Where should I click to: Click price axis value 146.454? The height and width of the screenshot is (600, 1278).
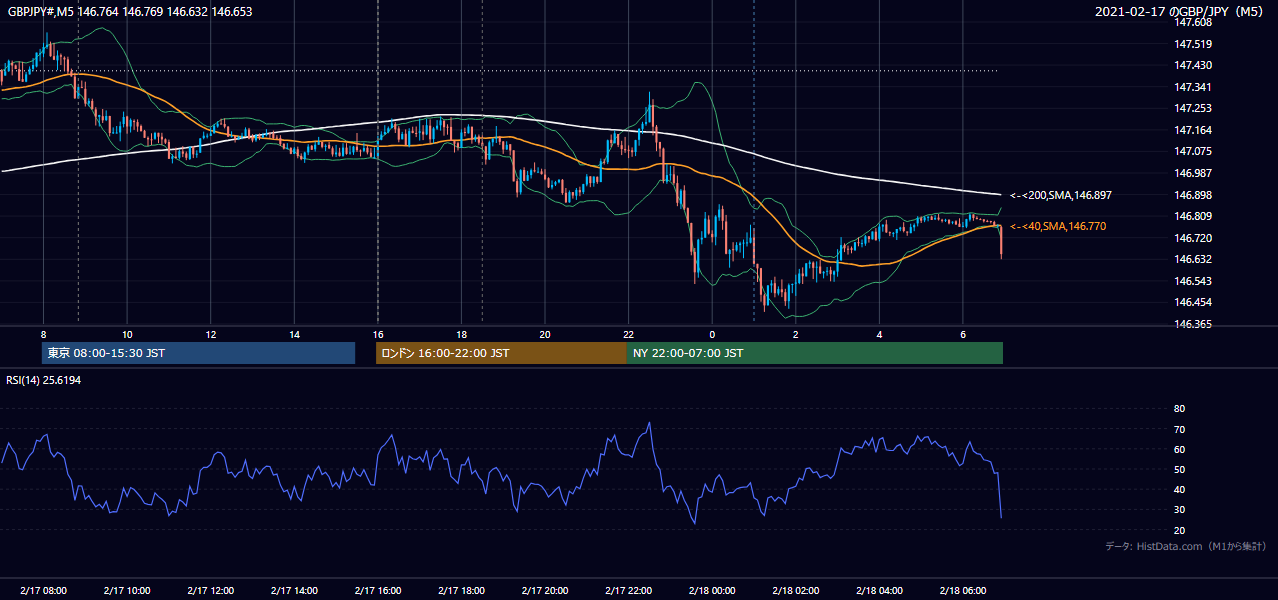pyautogui.click(x=1193, y=302)
